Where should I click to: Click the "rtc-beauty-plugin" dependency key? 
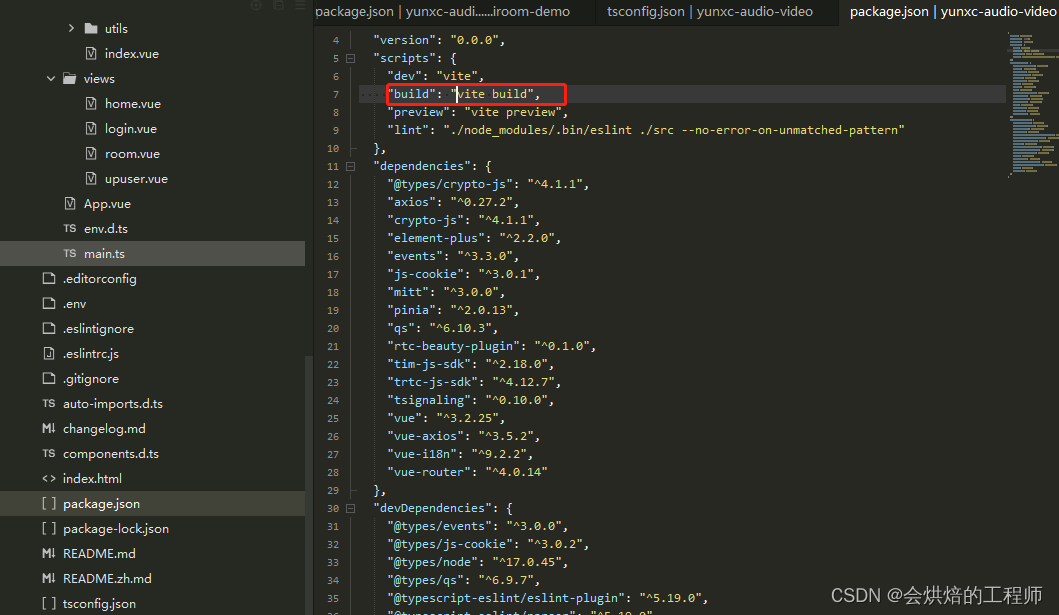point(453,346)
